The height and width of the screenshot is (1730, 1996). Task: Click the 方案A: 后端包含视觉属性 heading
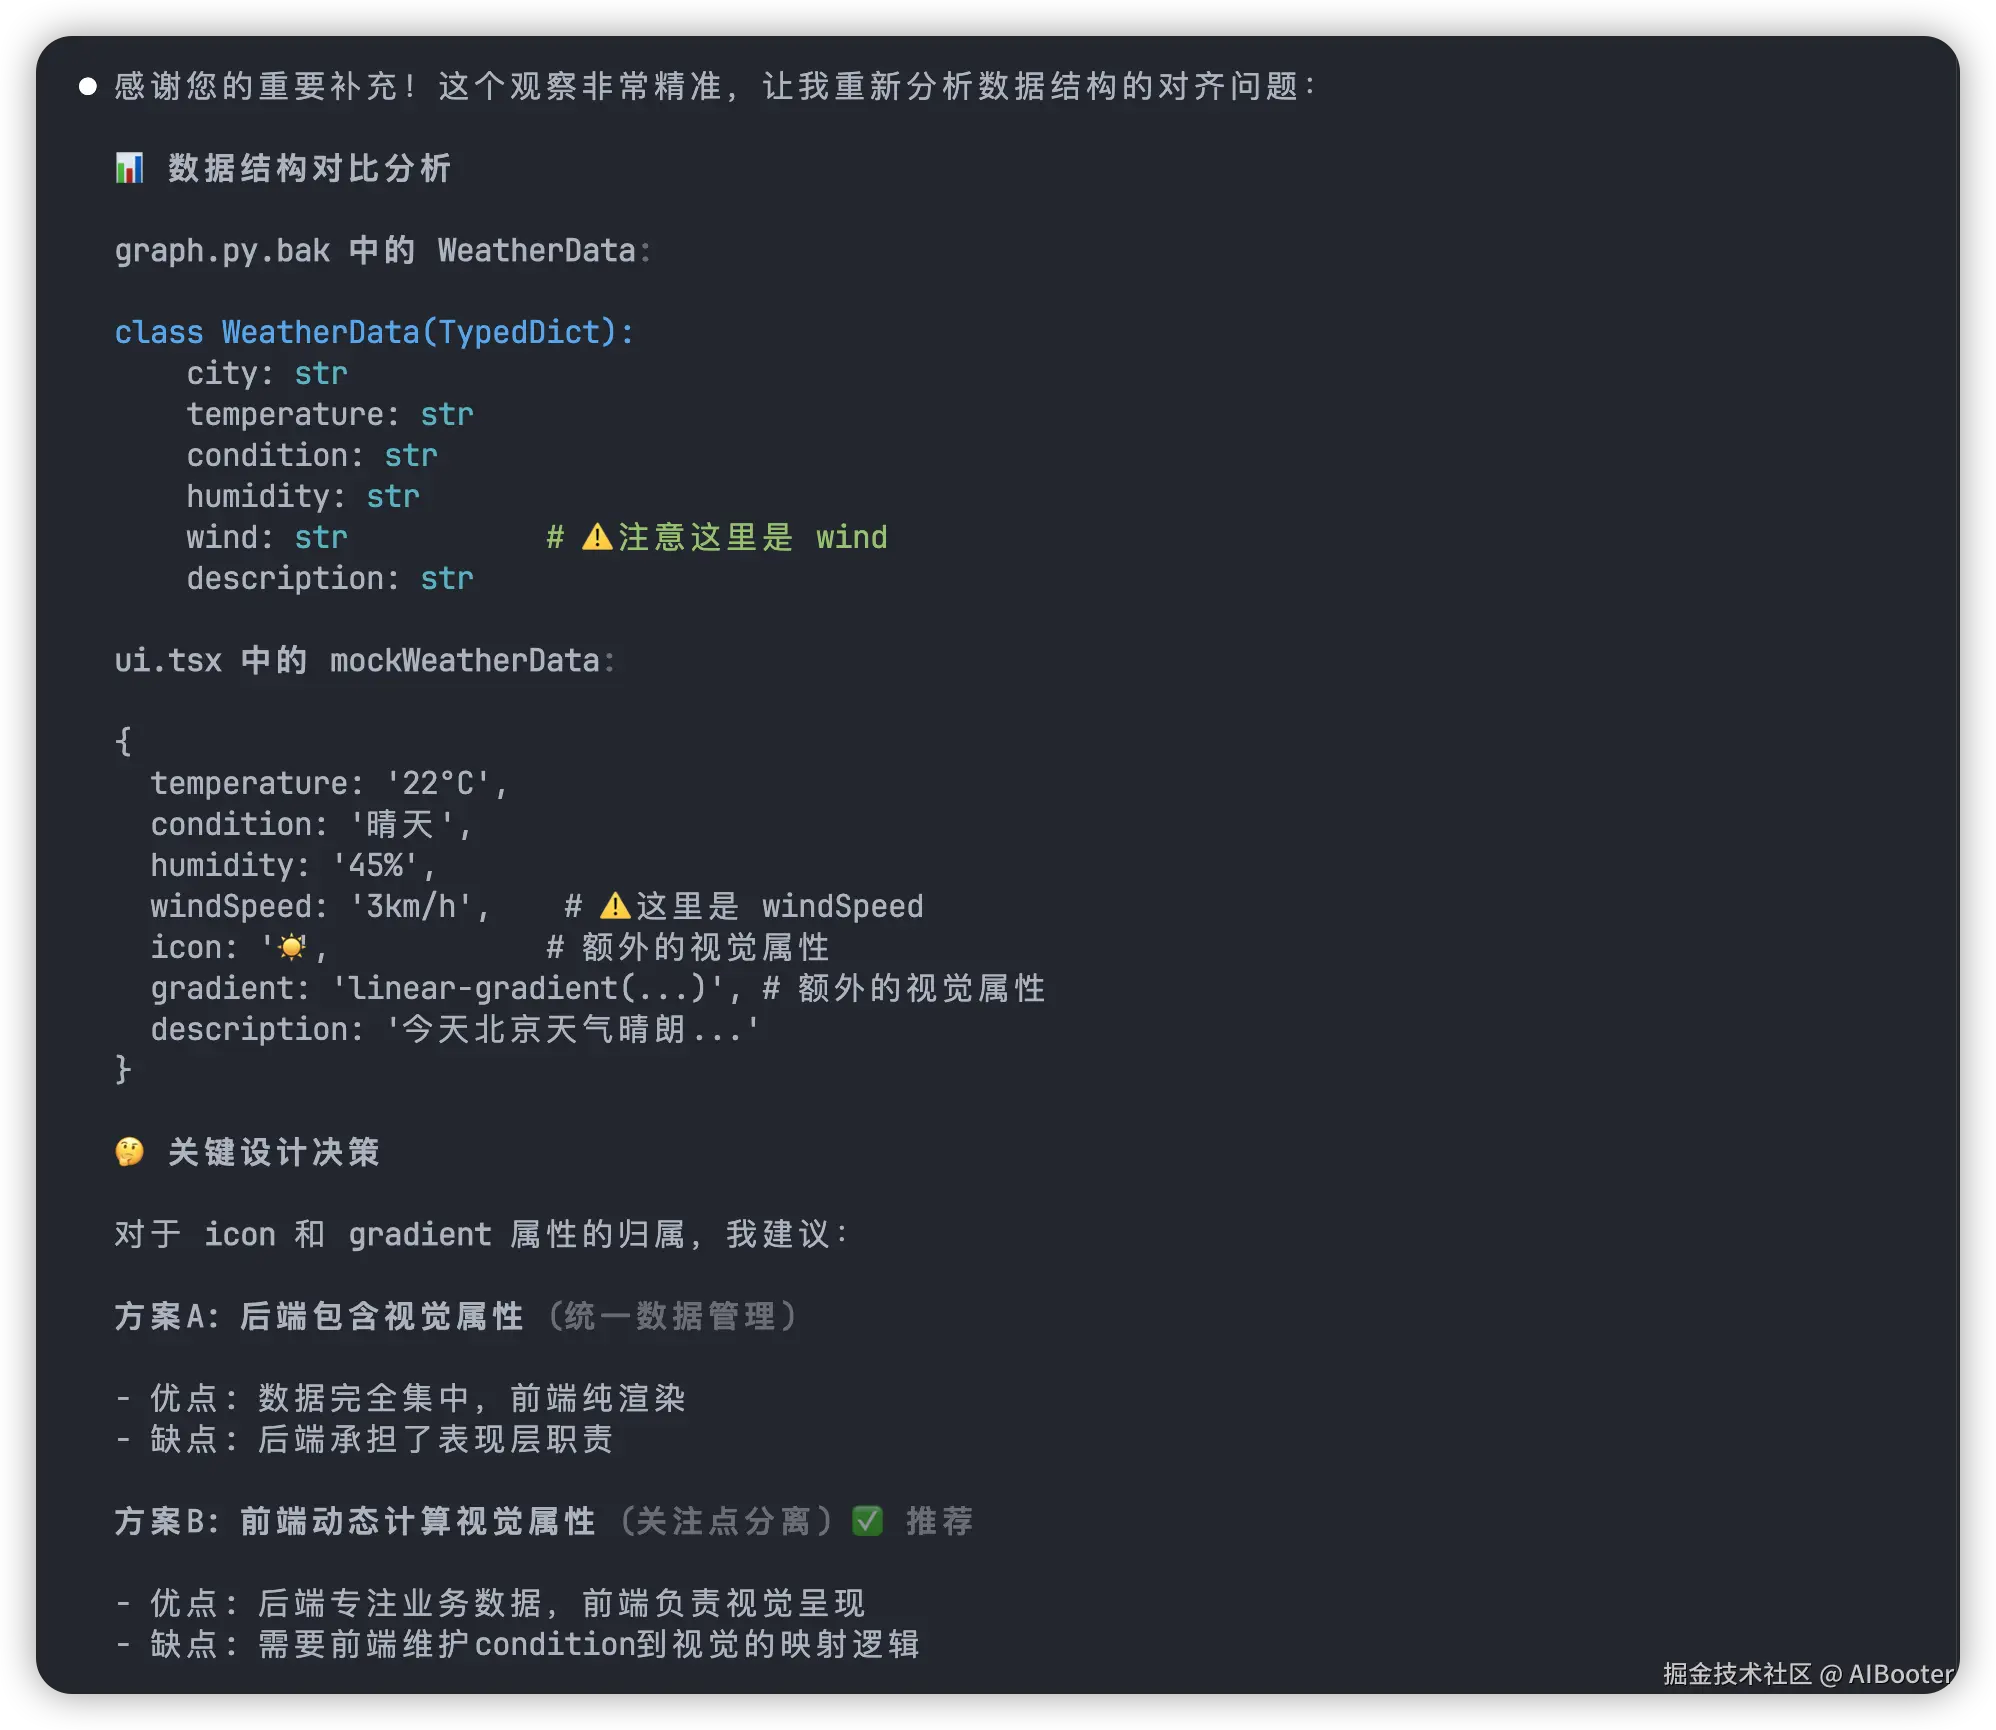pos(318,1316)
